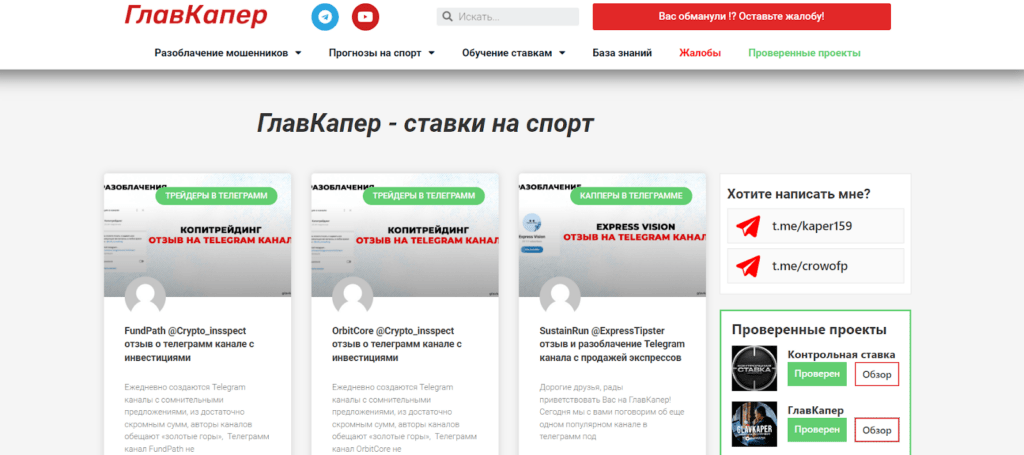Open the База знаний menu item
1024x455 pixels.
pos(622,53)
